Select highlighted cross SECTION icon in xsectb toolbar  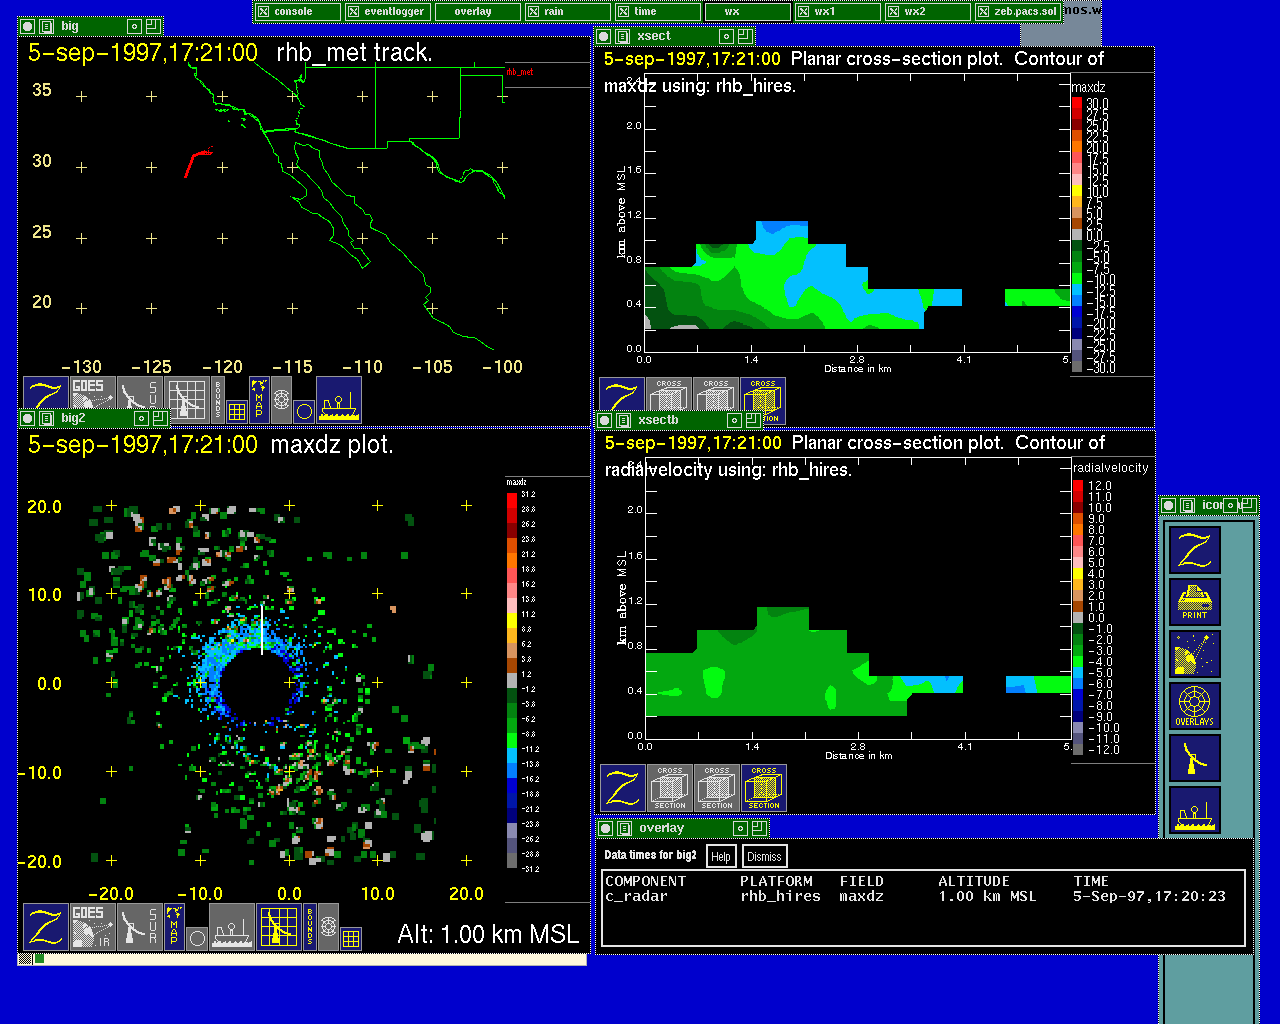[763, 788]
